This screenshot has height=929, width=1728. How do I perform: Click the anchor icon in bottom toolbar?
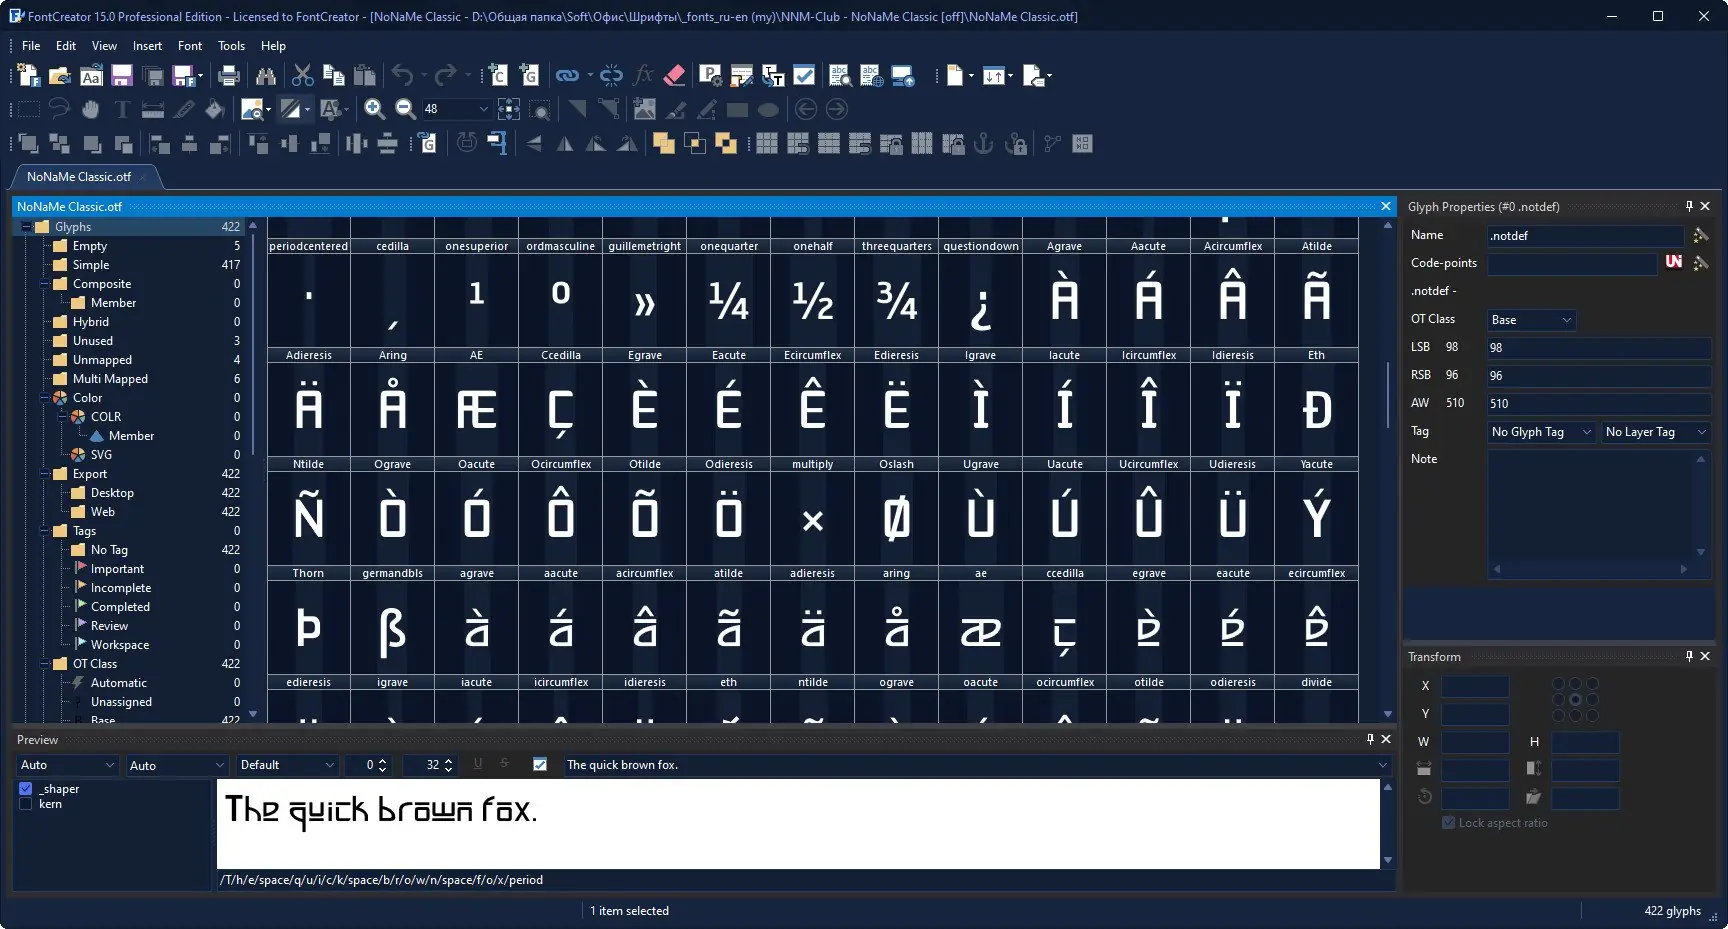click(x=984, y=144)
